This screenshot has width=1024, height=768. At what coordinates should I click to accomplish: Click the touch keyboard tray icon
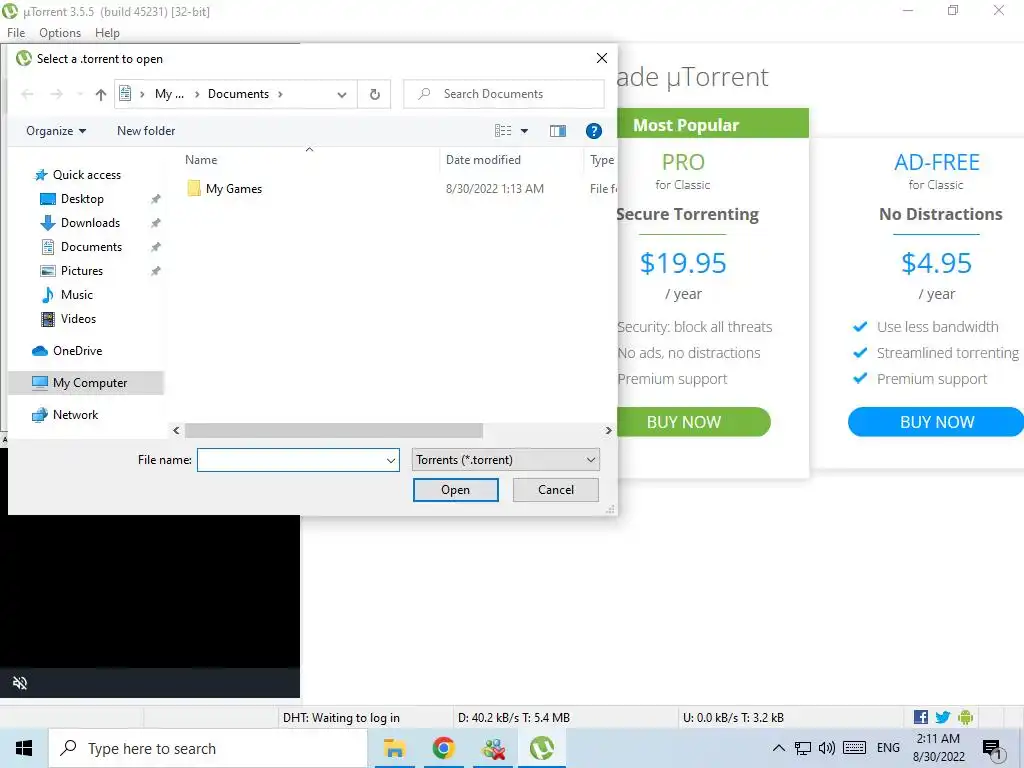click(x=854, y=748)
